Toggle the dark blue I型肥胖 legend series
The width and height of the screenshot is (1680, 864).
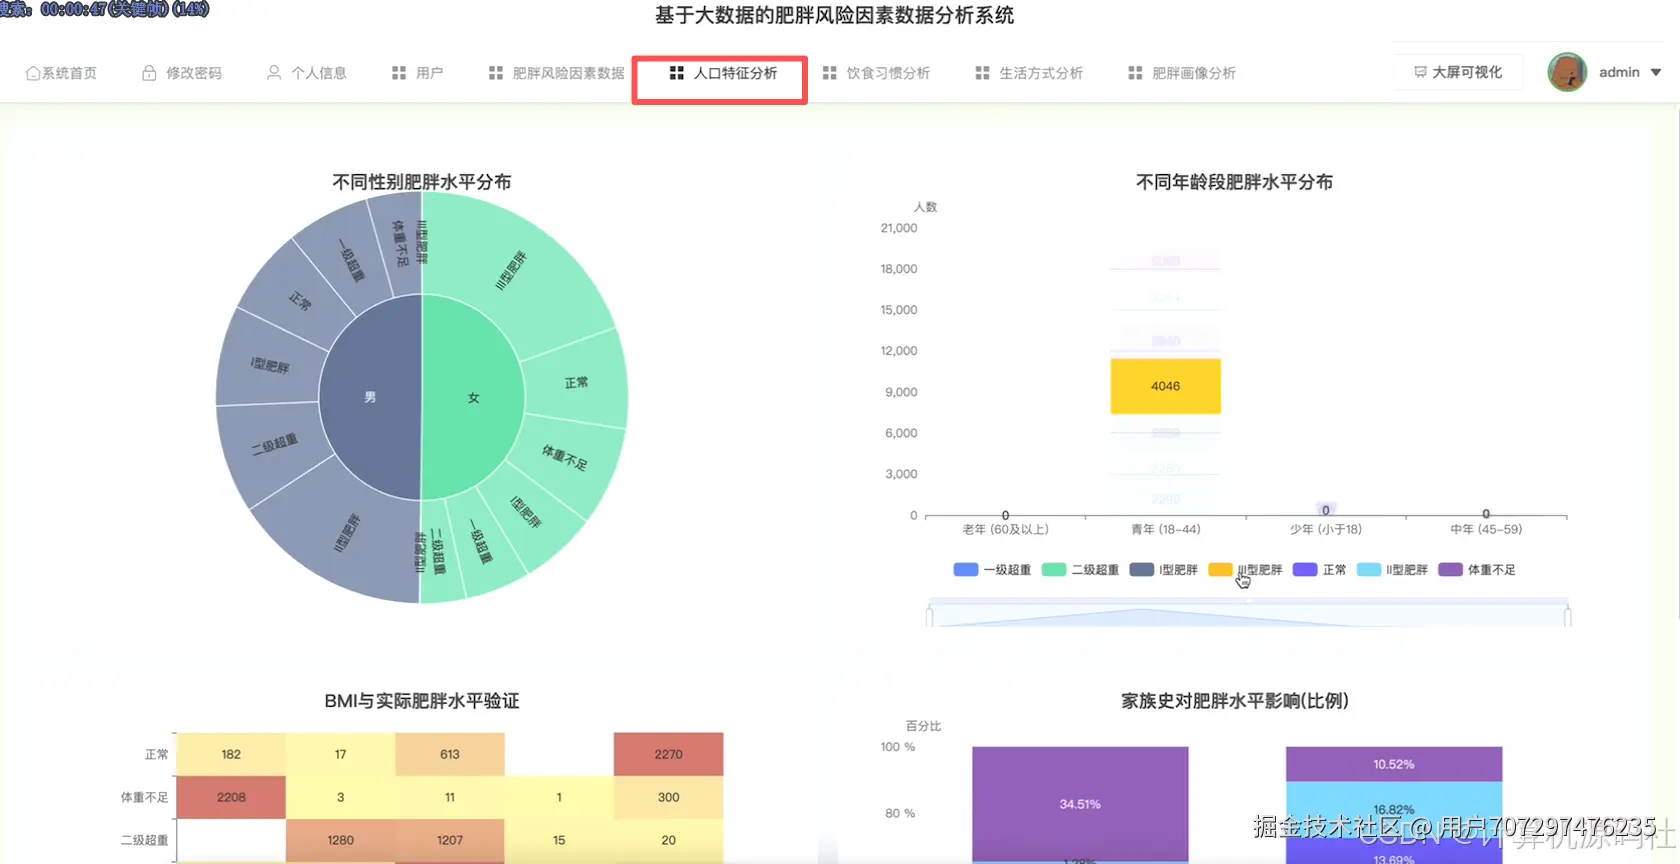pos(1164,570)
